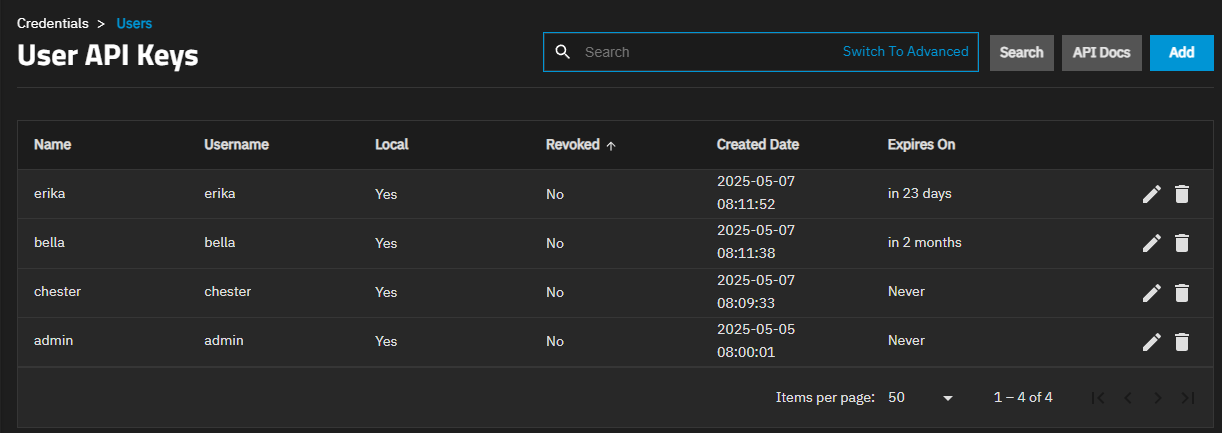Delete the erika API key
The image size is (1222, 433).
pyautogui.click(x=1182, y=194)
